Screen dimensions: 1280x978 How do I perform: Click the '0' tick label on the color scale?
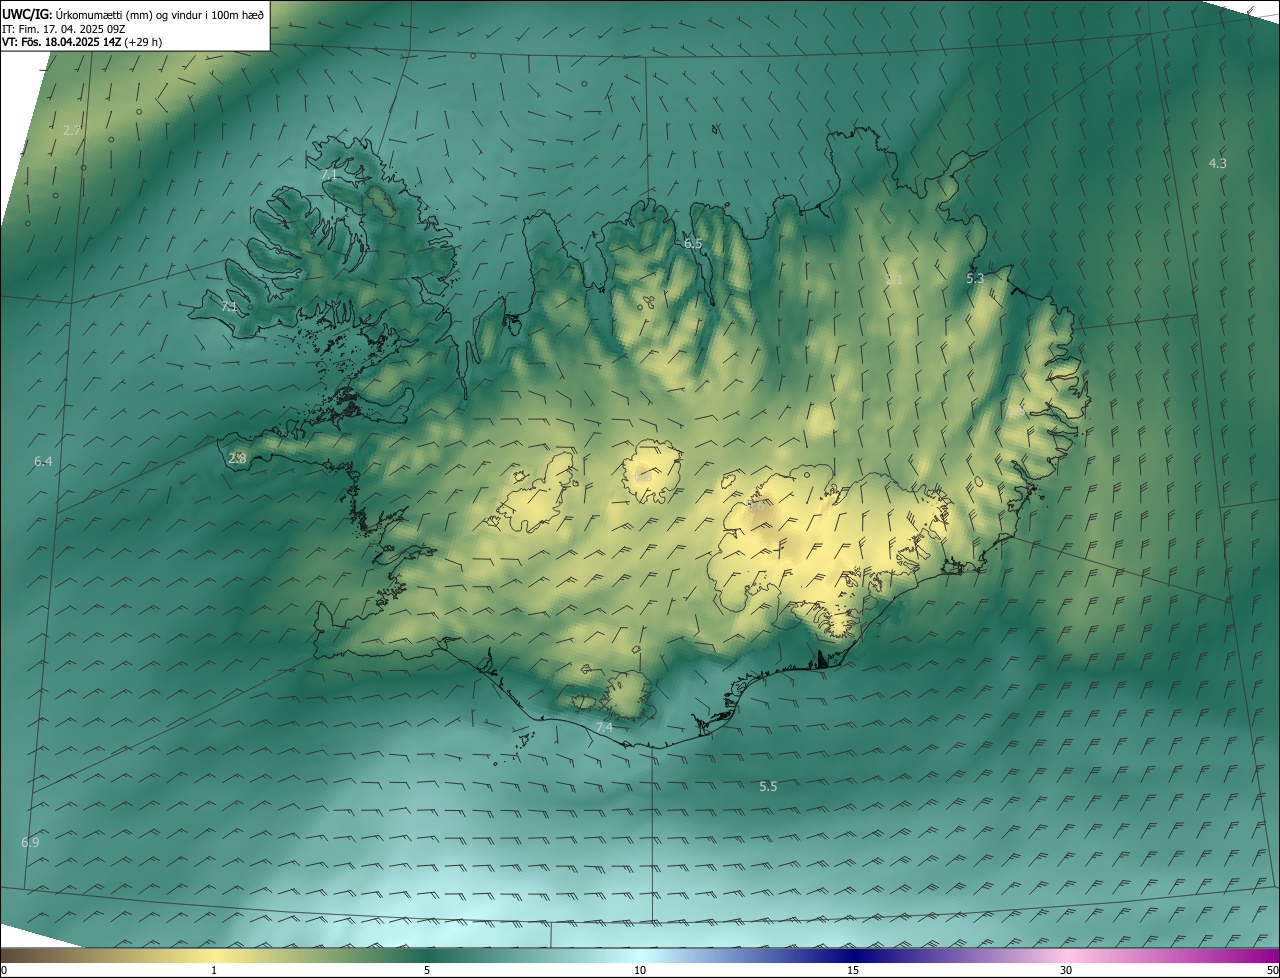(x=4, y=970)
